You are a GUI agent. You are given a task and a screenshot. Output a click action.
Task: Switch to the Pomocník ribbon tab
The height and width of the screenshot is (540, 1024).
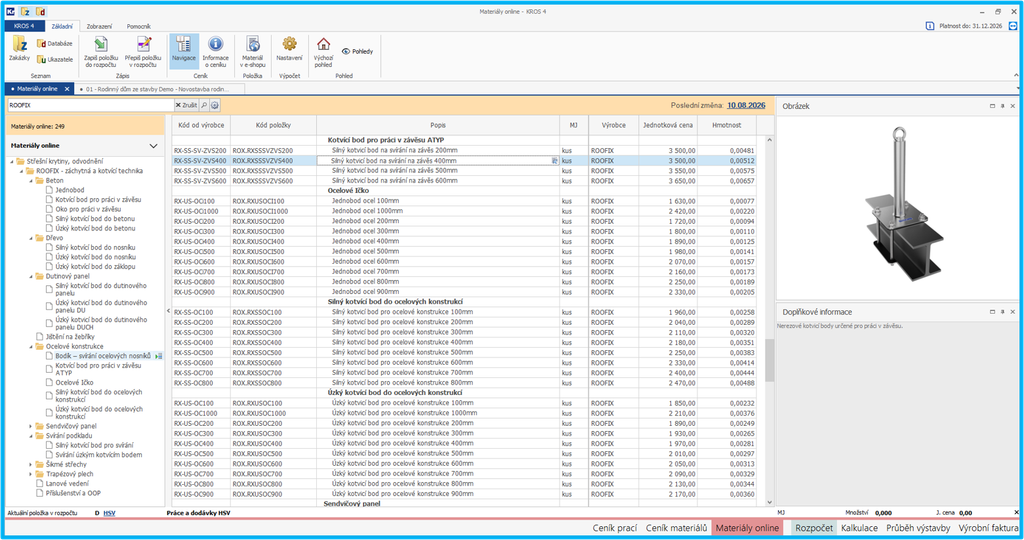(138, 26)
